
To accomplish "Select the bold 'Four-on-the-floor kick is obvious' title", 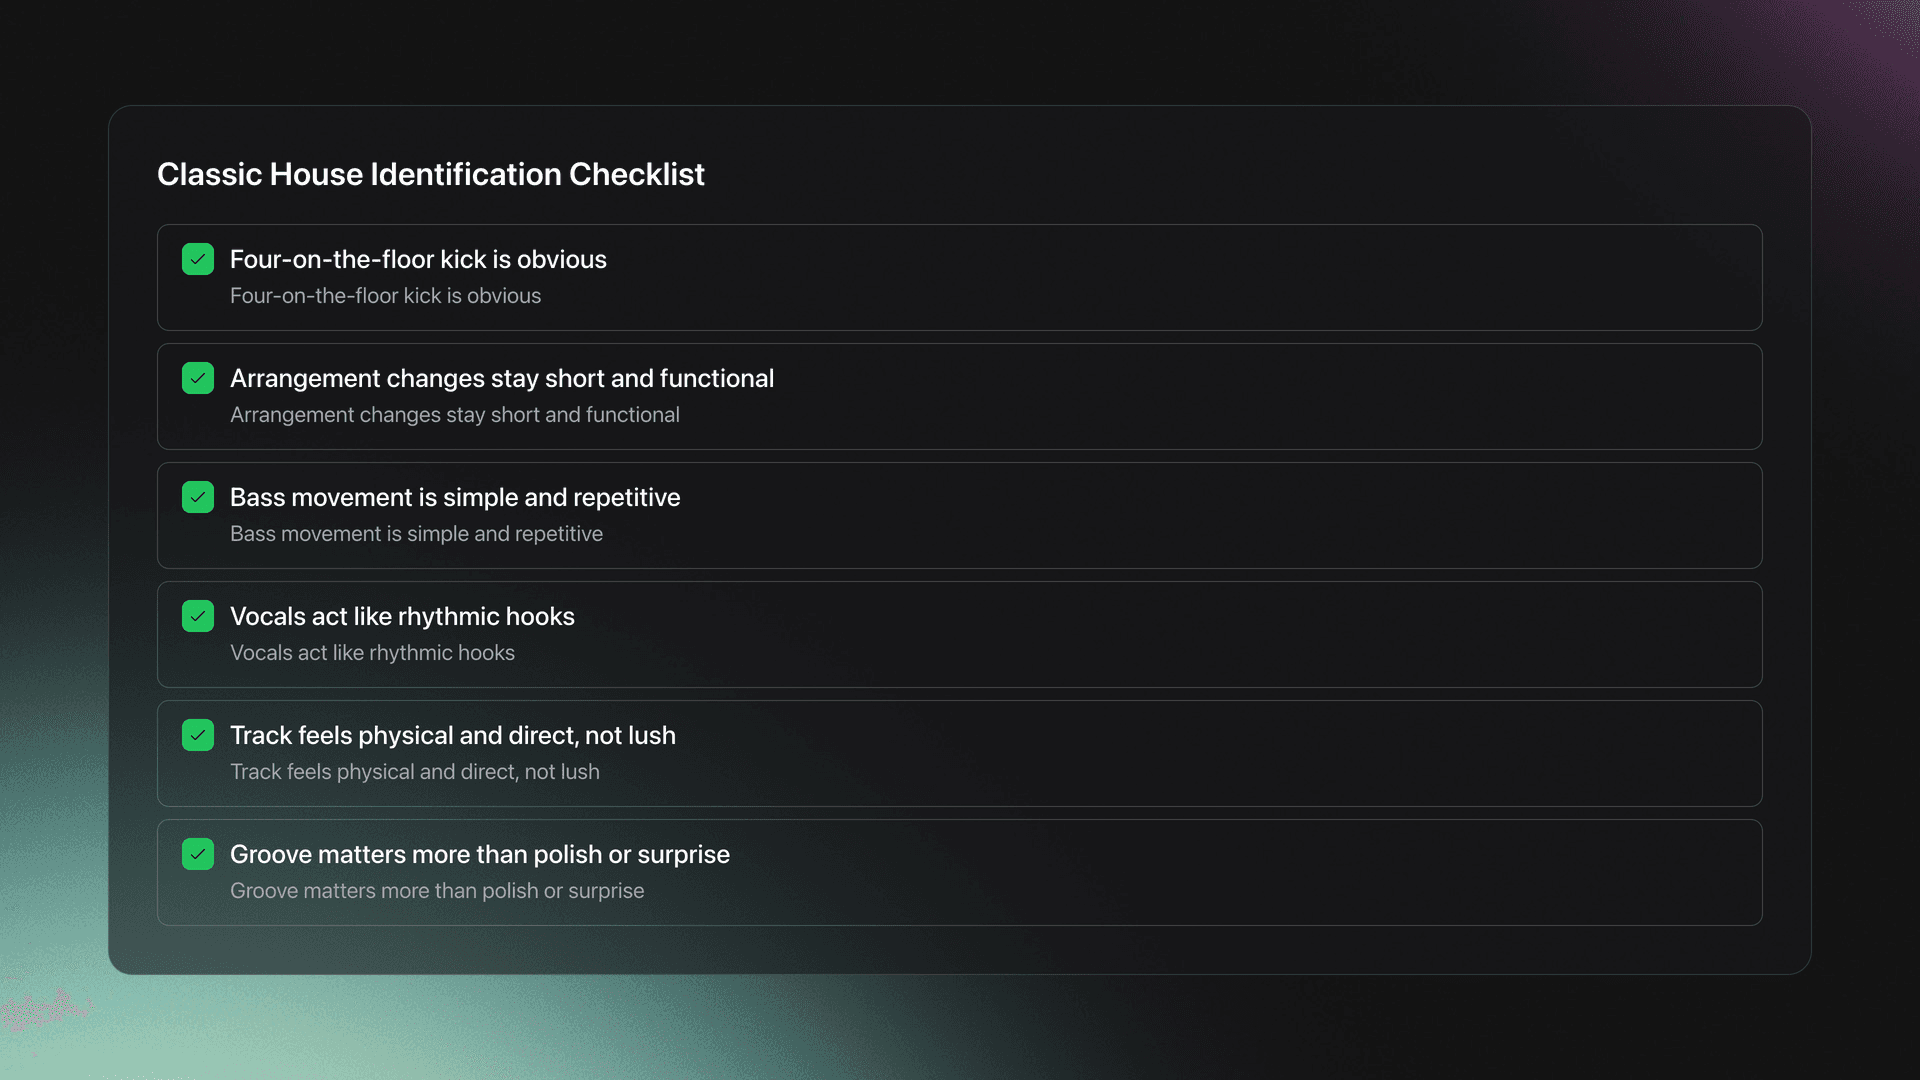I will (x=418, y=259).
